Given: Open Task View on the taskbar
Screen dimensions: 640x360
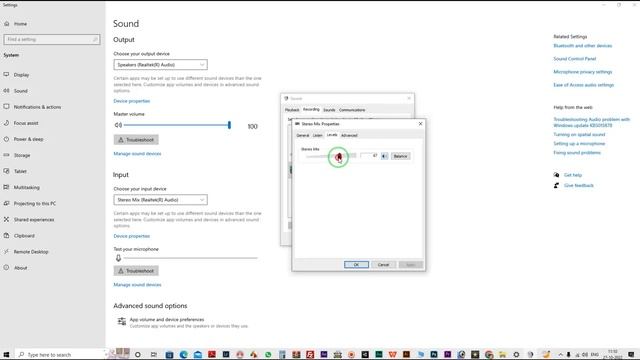Looking at the screenshot, I should coord(153,354).
